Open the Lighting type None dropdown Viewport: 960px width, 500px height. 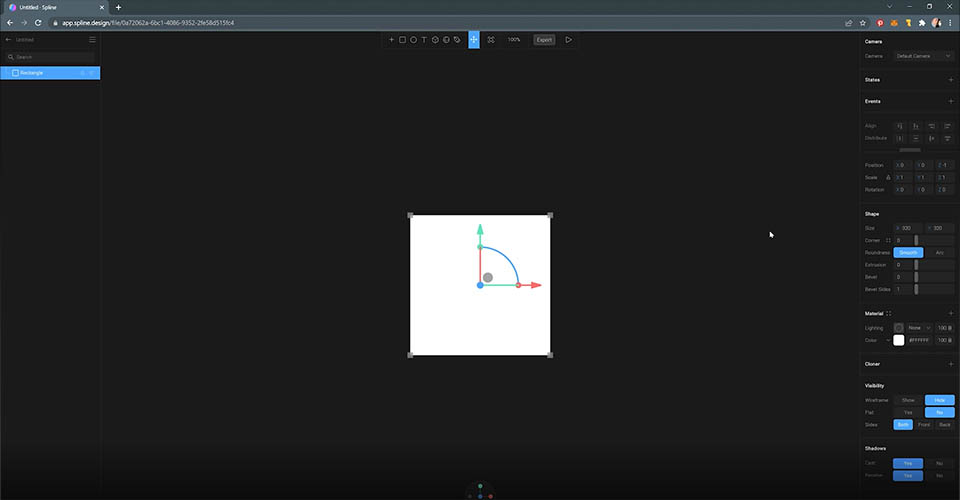coord(919,328)
